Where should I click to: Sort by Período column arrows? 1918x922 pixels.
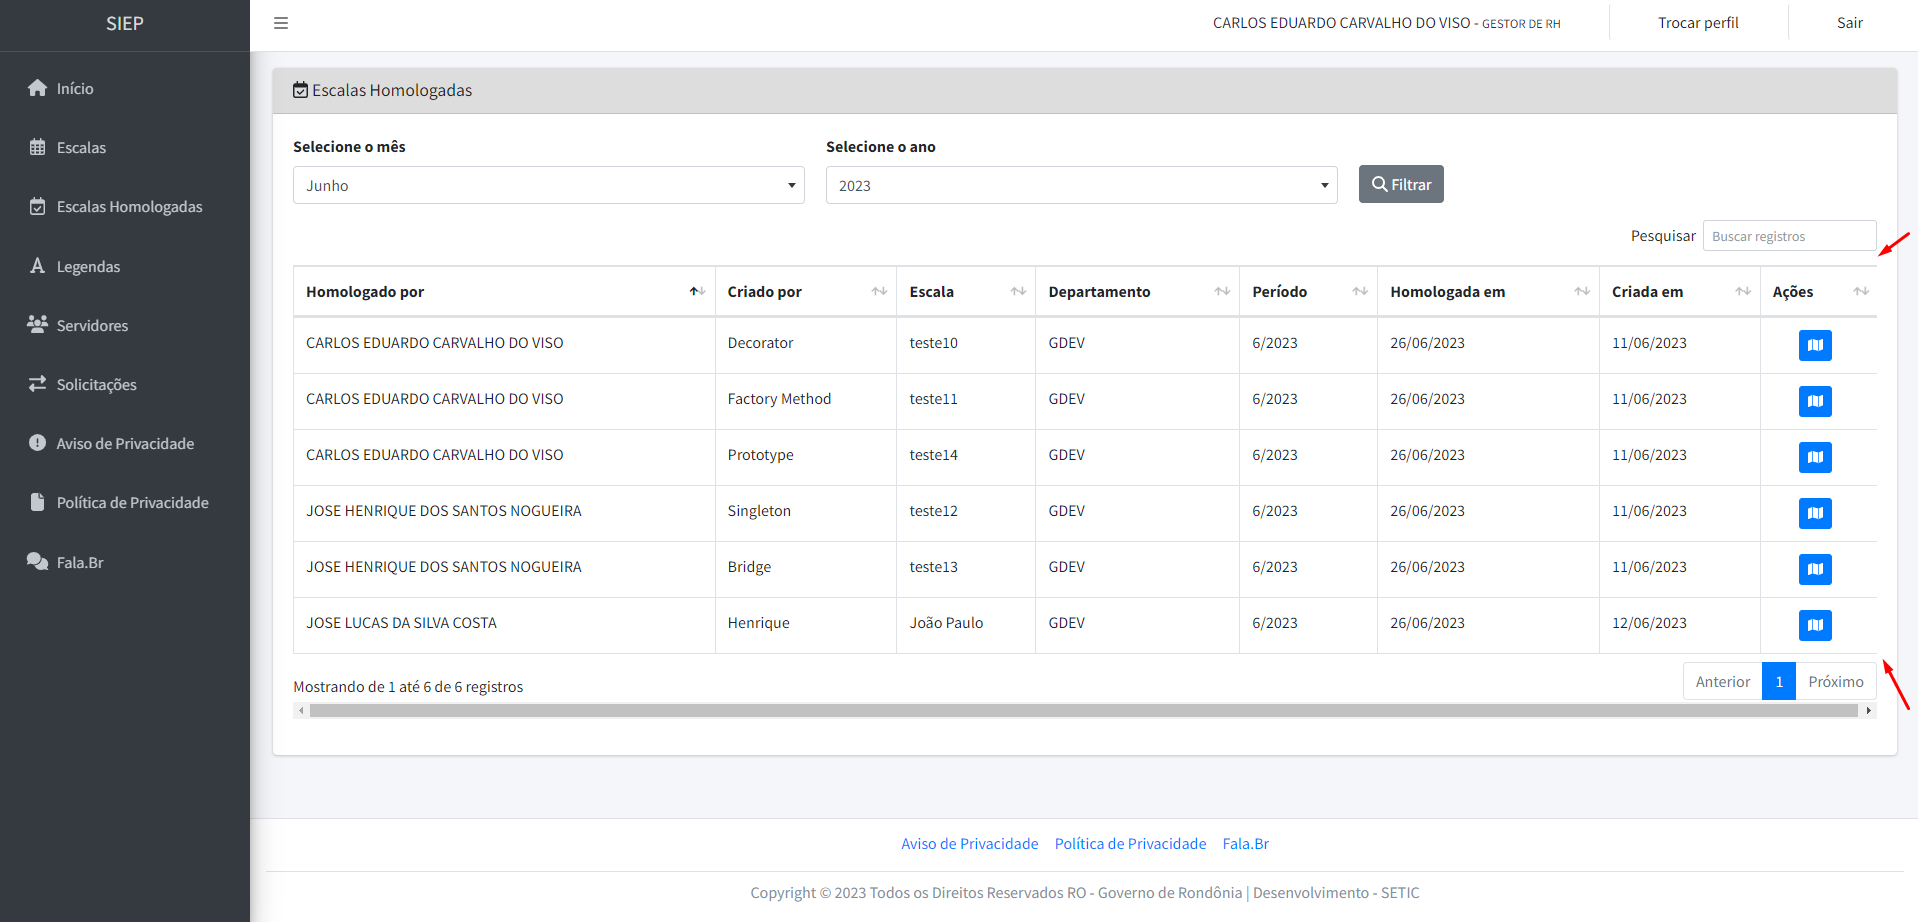[x=1360, y=291]
